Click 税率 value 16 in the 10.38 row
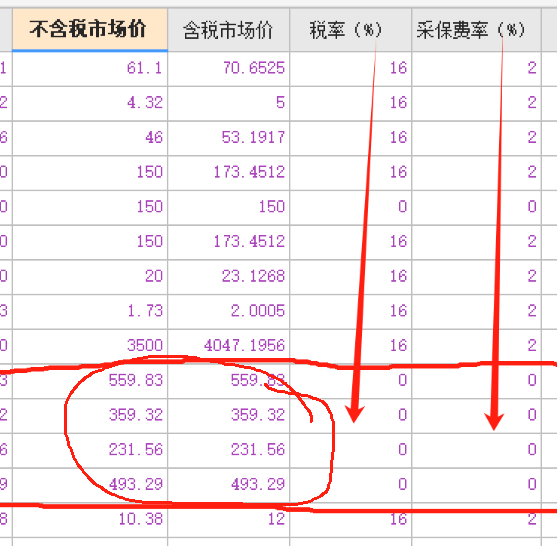Image resolution: width=557 pixels, height=546 pixels. tap(351, 519)
